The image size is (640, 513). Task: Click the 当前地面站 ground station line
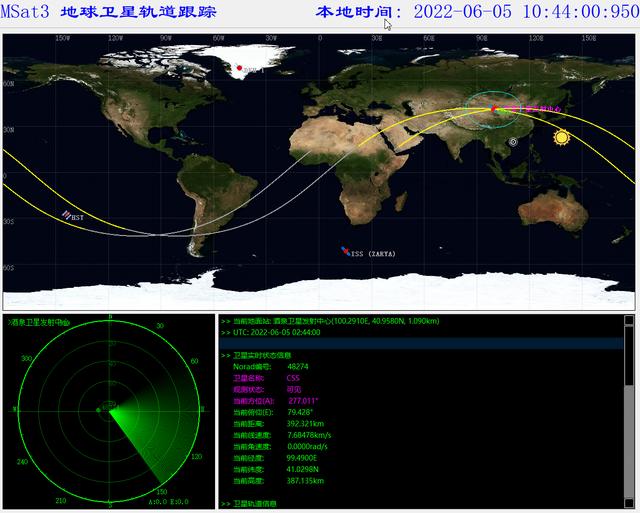pyautogui.click(x=331, y=321)
